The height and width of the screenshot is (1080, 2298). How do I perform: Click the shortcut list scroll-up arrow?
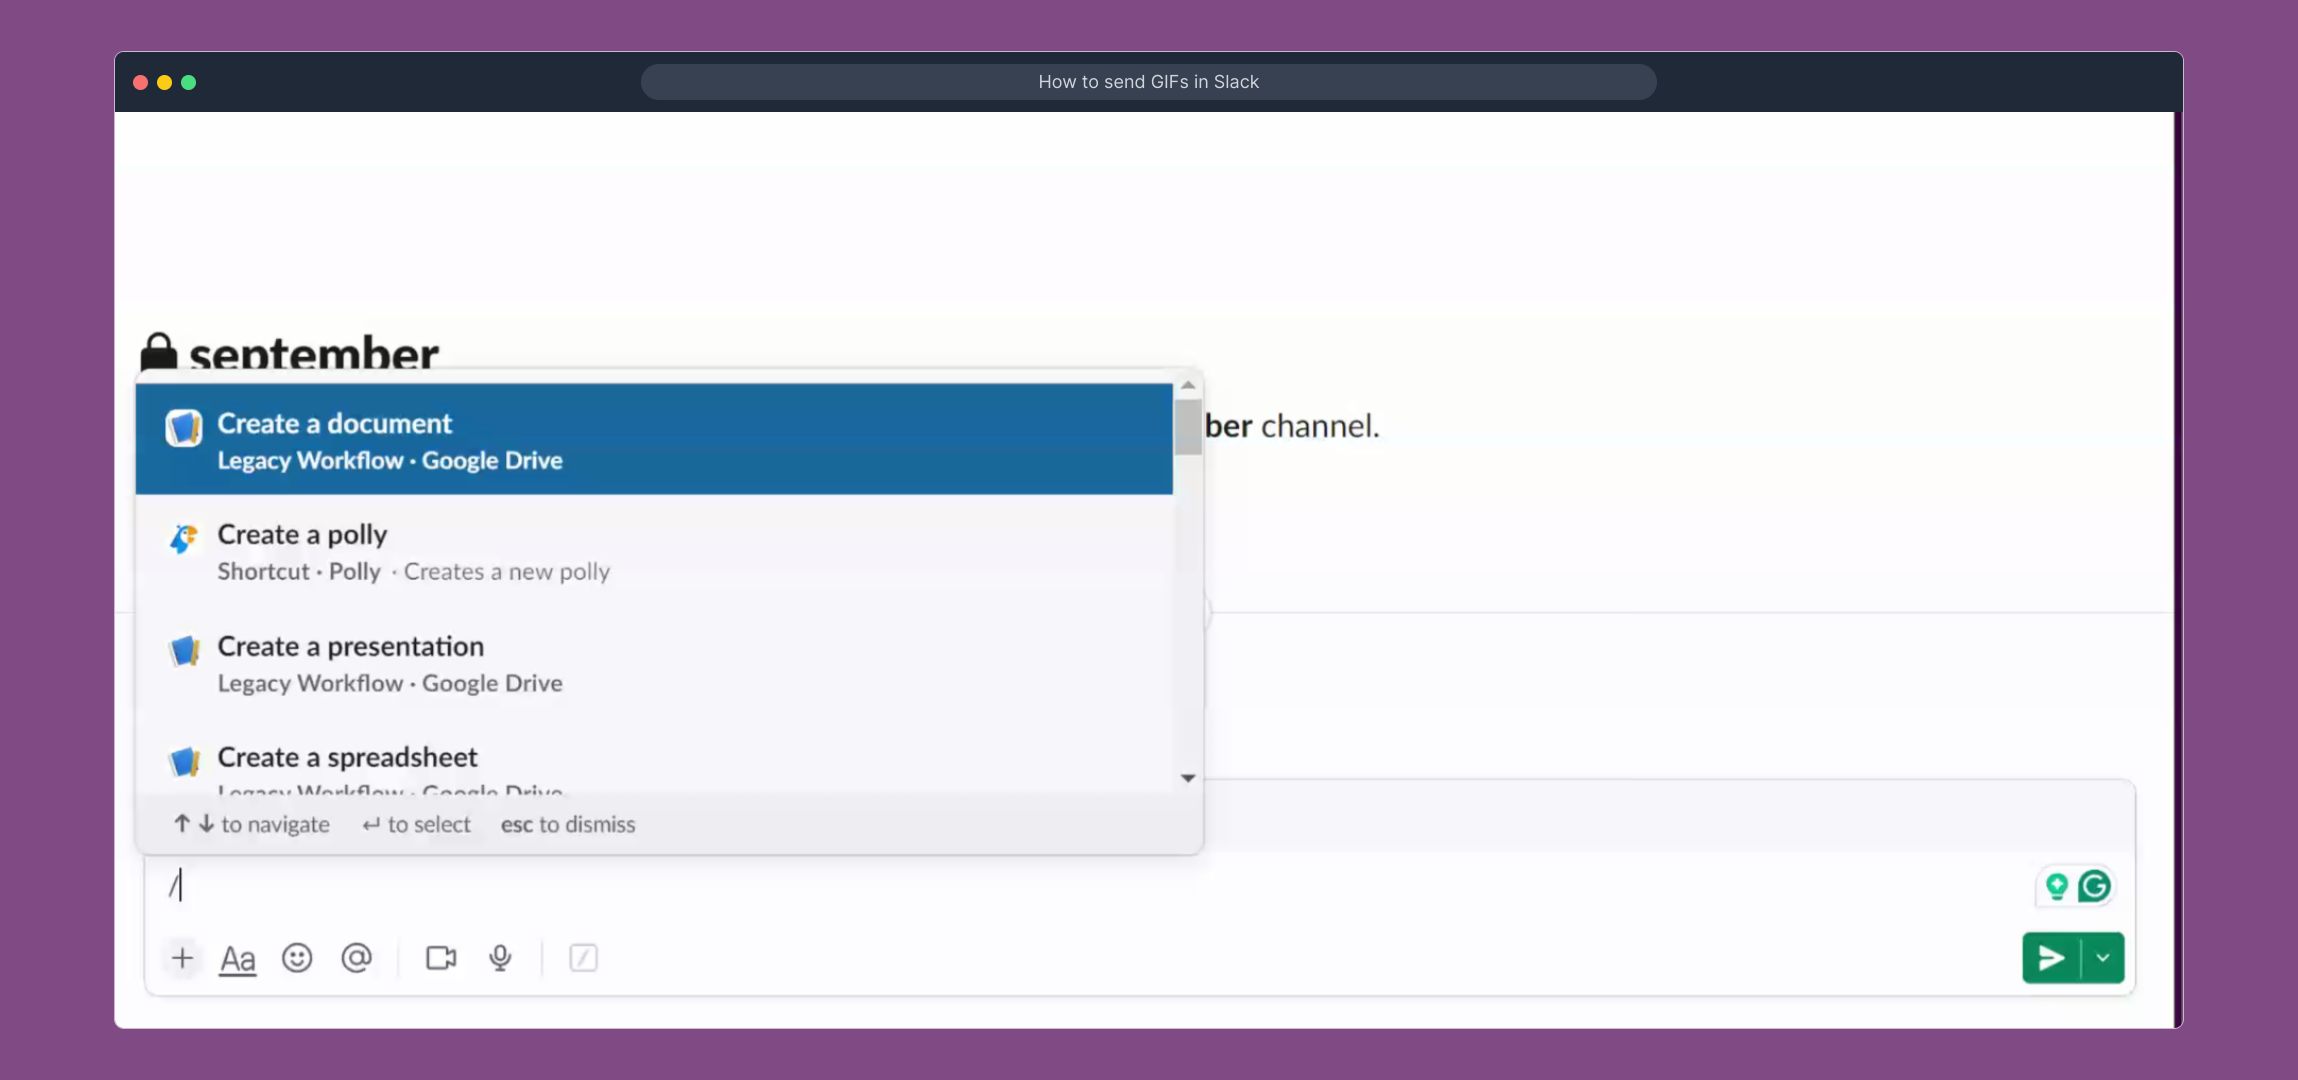[x=1188, y=386]
